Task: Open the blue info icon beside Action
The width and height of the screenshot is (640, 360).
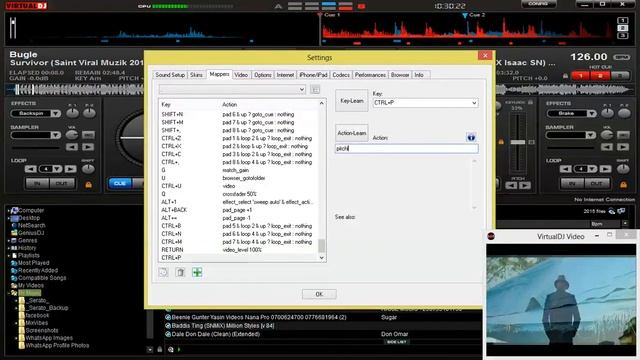Action: pyautogui.click(x=471, y=138)
